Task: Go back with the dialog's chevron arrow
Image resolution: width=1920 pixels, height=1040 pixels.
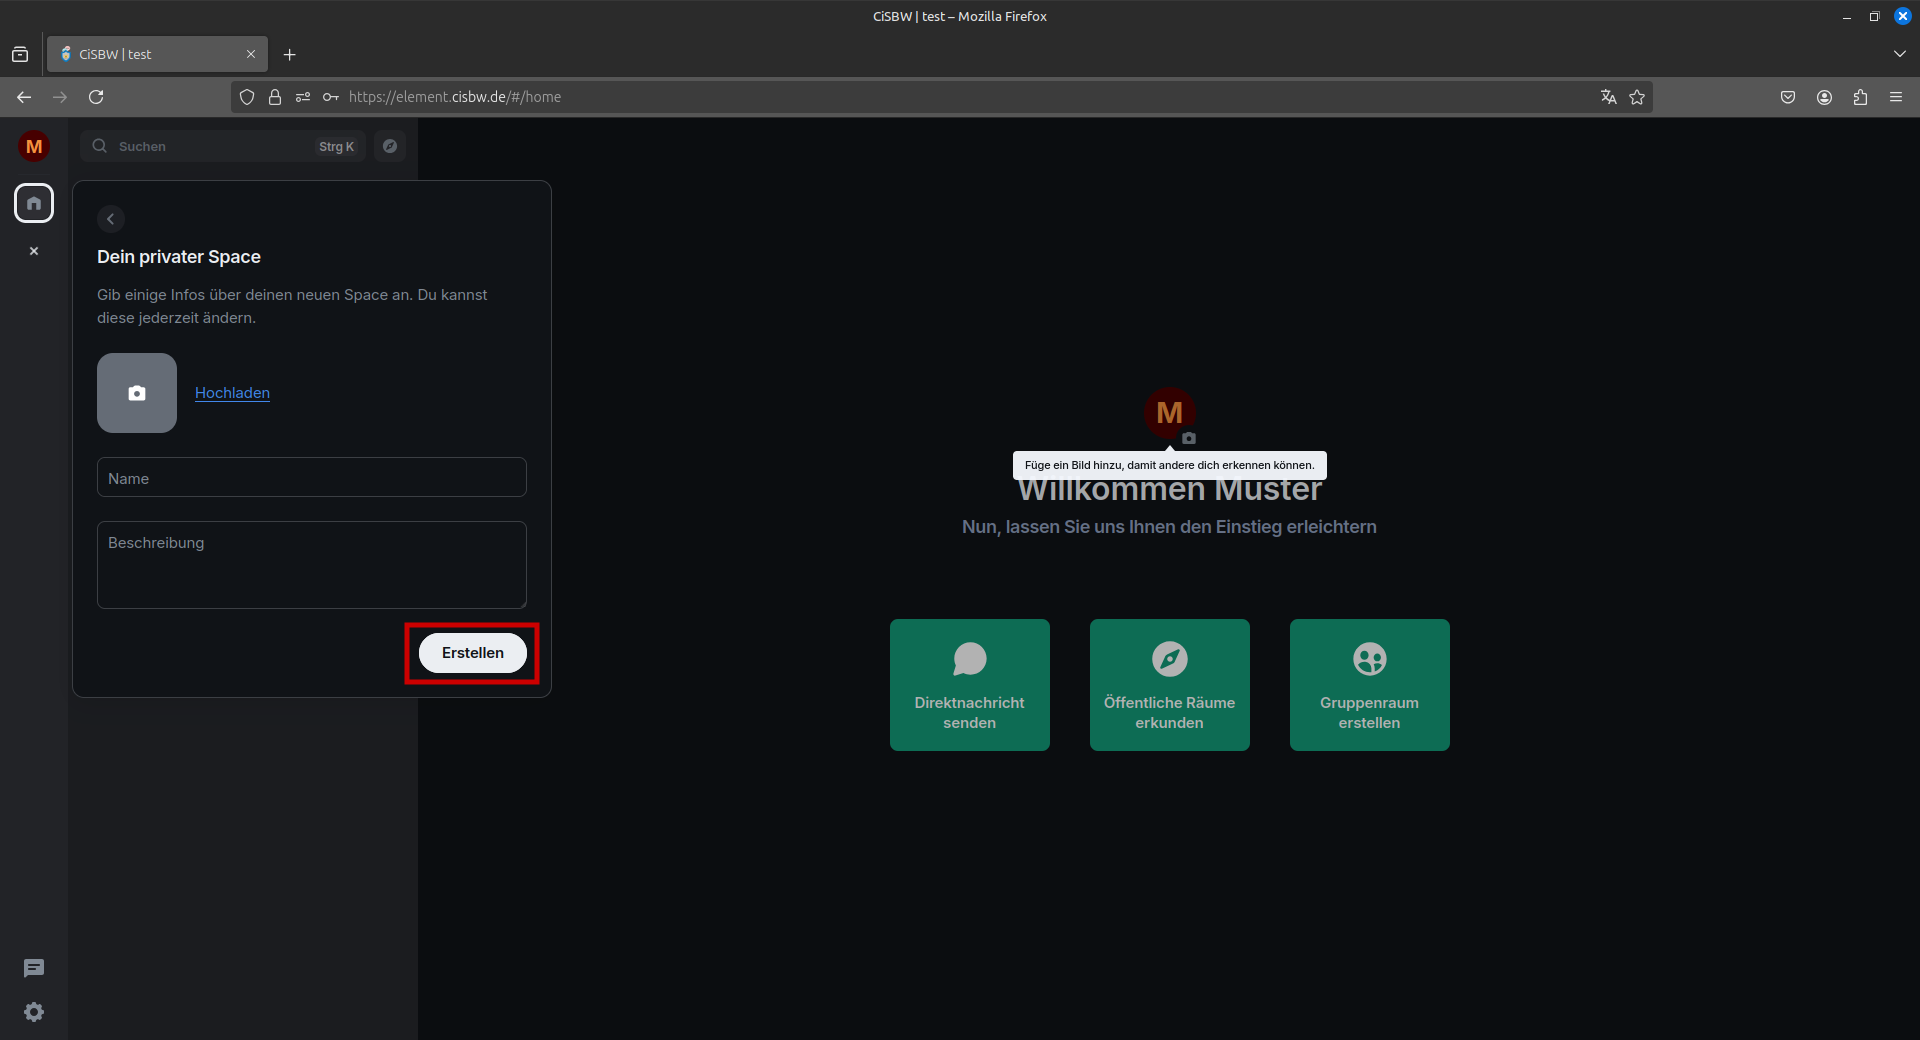Action: 111,219
